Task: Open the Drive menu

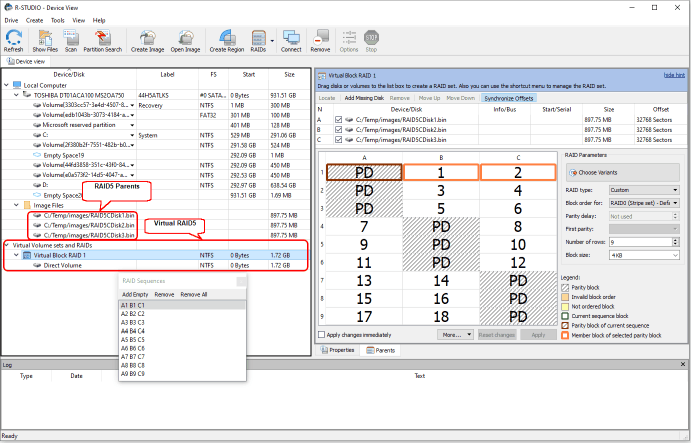Action: 11,20
